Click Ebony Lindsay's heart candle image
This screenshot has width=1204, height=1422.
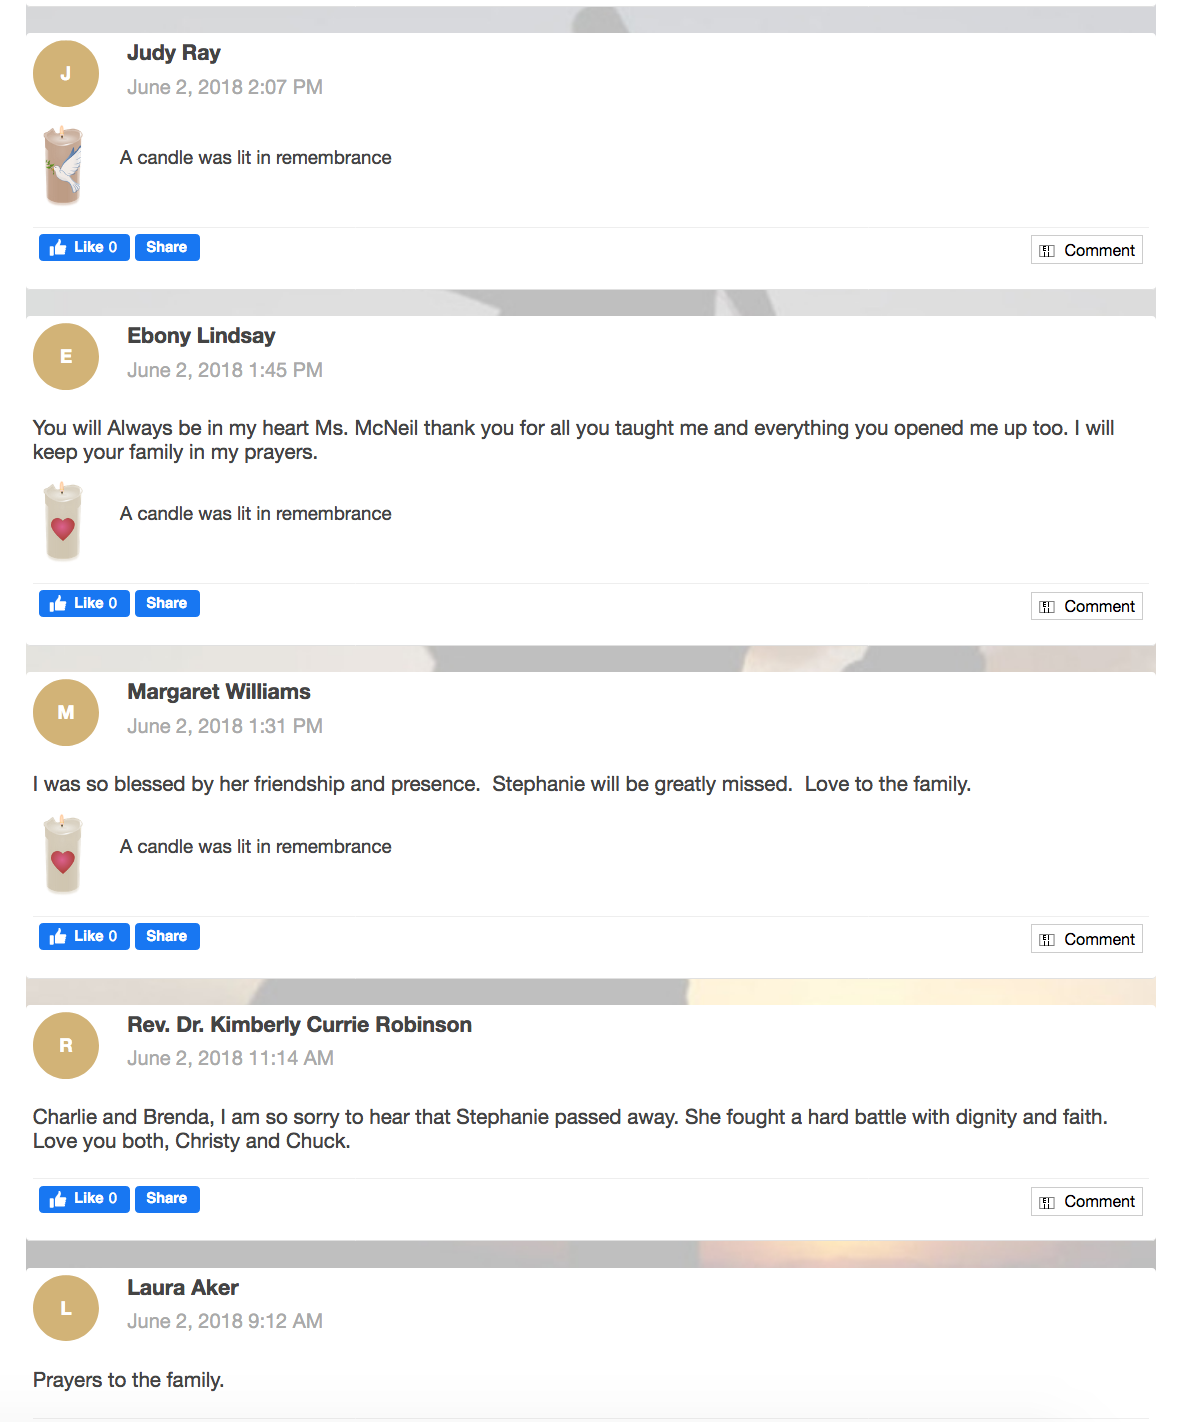pyautogui.click(x=63, y=521)
